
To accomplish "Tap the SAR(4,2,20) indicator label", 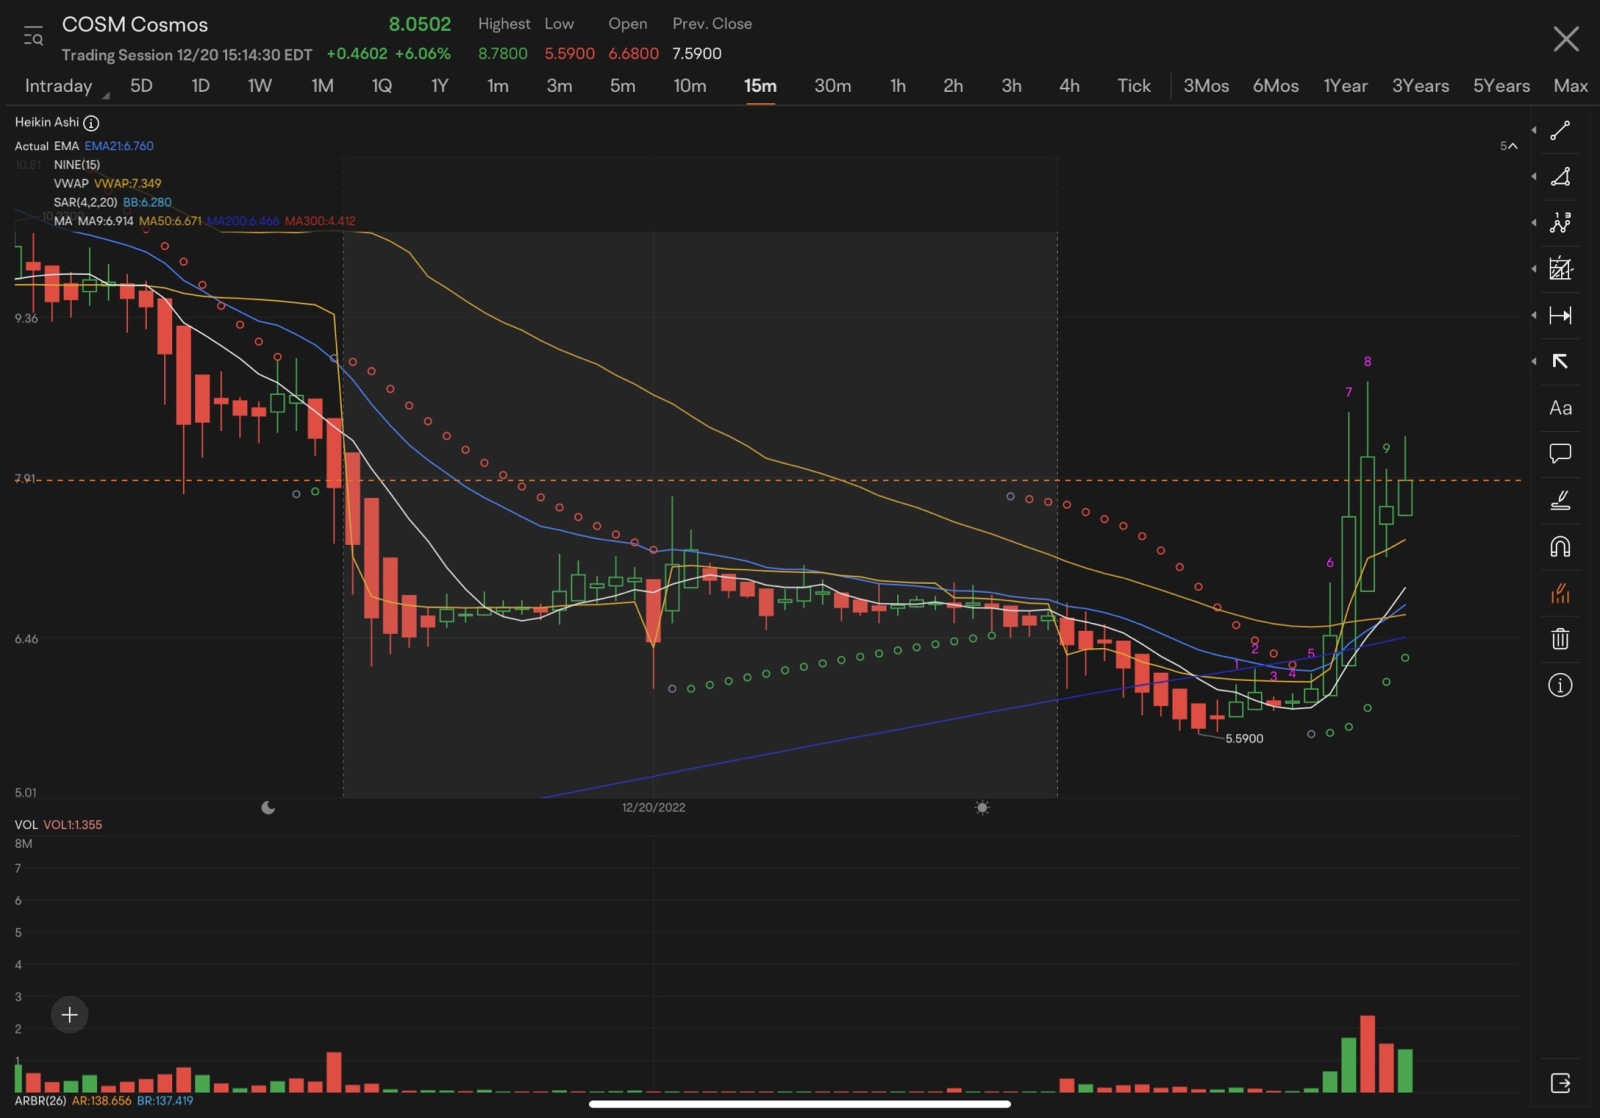I will tap(86, 203).
